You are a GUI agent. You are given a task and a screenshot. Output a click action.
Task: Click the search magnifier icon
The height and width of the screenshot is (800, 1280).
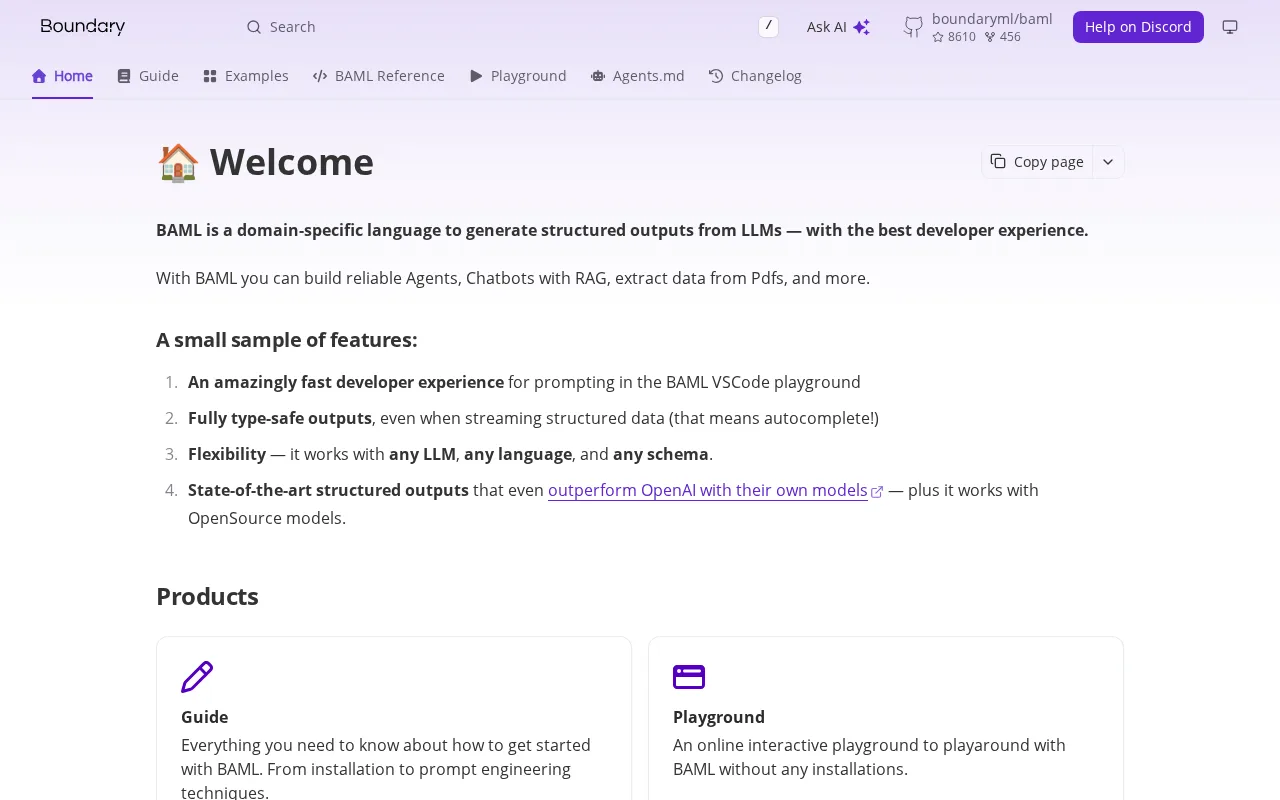pyautogui.click(x=254, y=27)
